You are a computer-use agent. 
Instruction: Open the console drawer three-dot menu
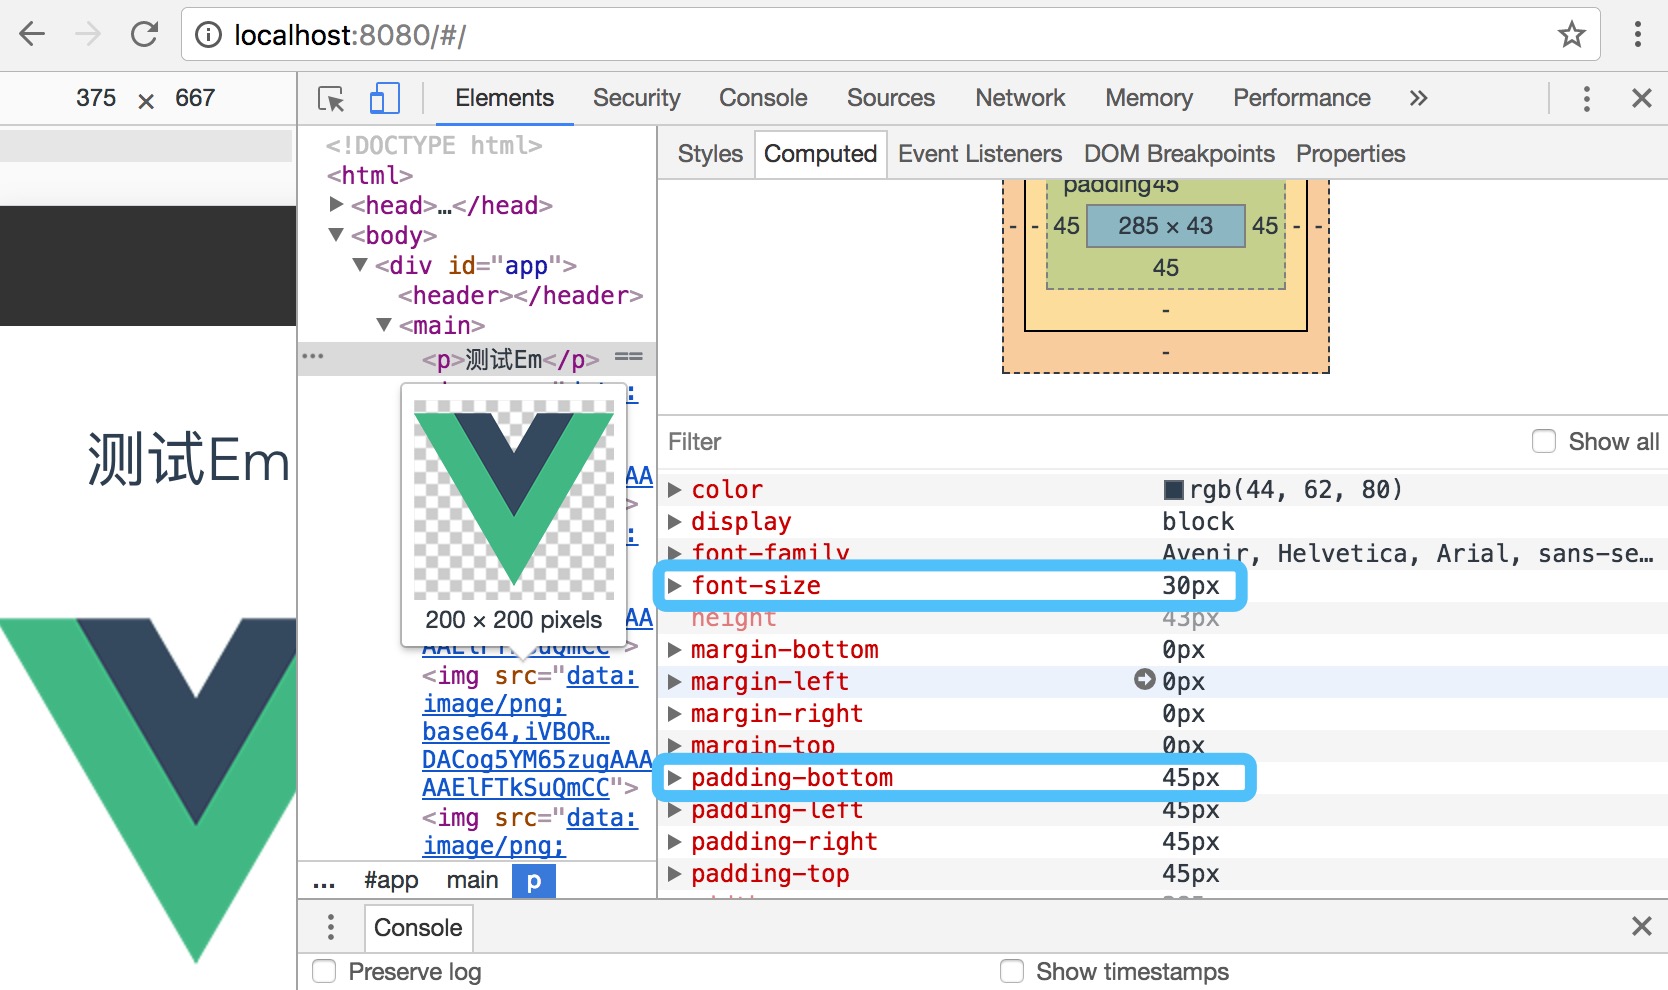point(331,927)
